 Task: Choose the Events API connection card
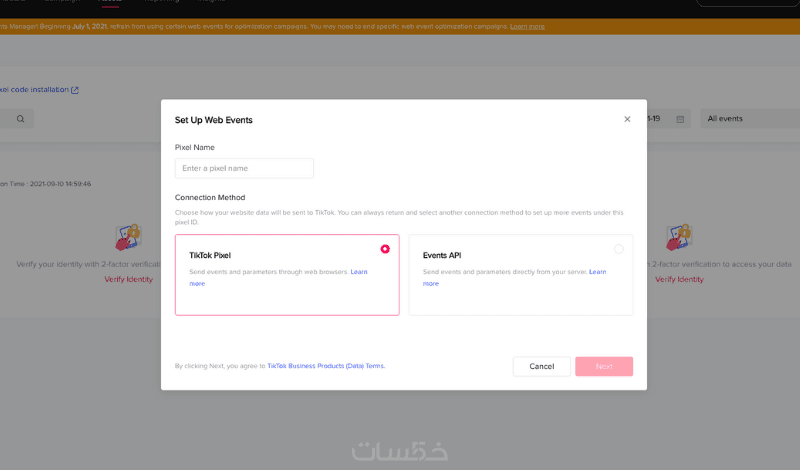click(x=520, y=275)
